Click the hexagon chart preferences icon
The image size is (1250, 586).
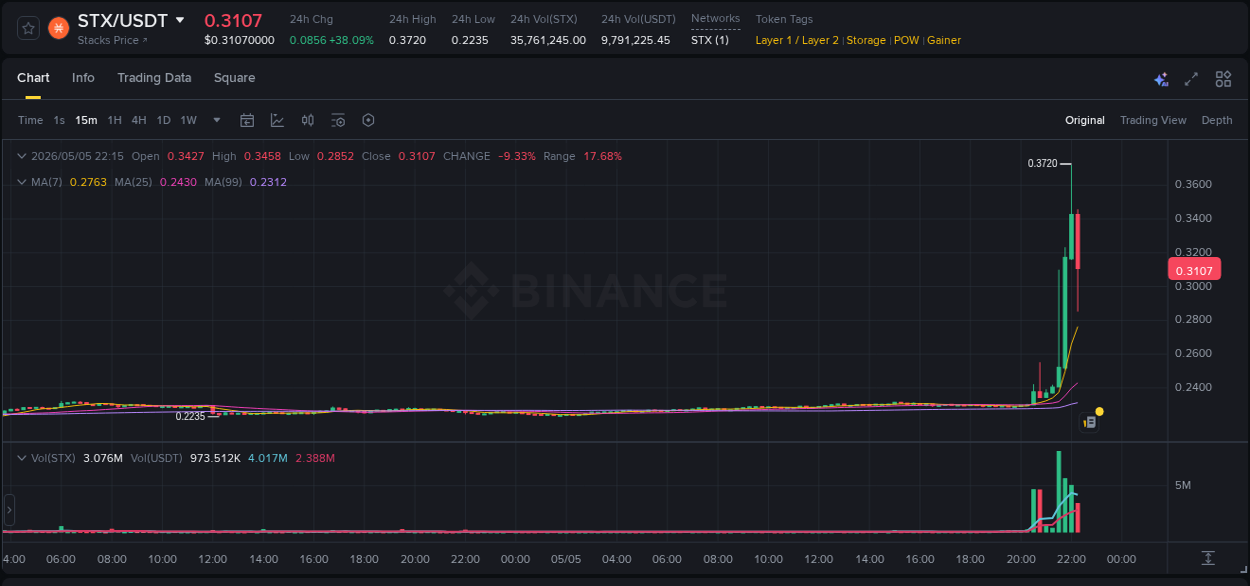click(368, 120)
